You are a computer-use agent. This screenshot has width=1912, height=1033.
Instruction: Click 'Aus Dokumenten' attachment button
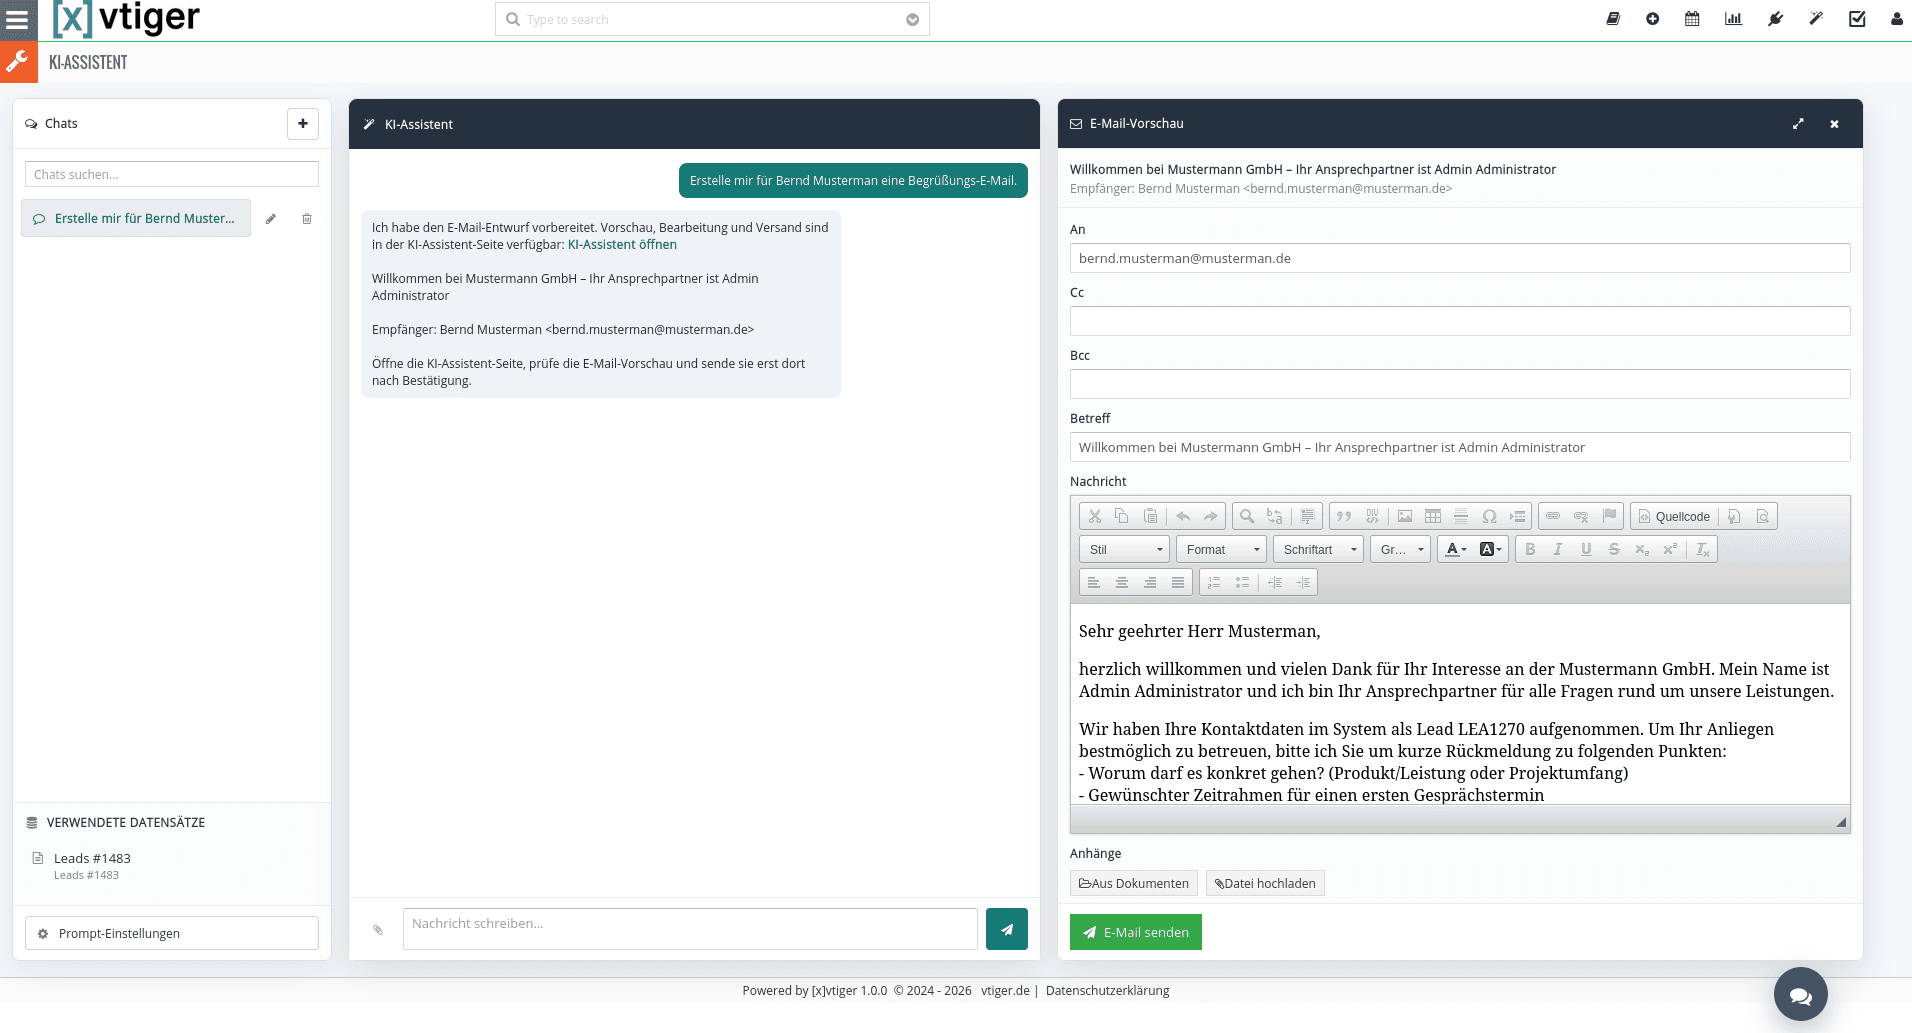click(x=1134, y=884)
